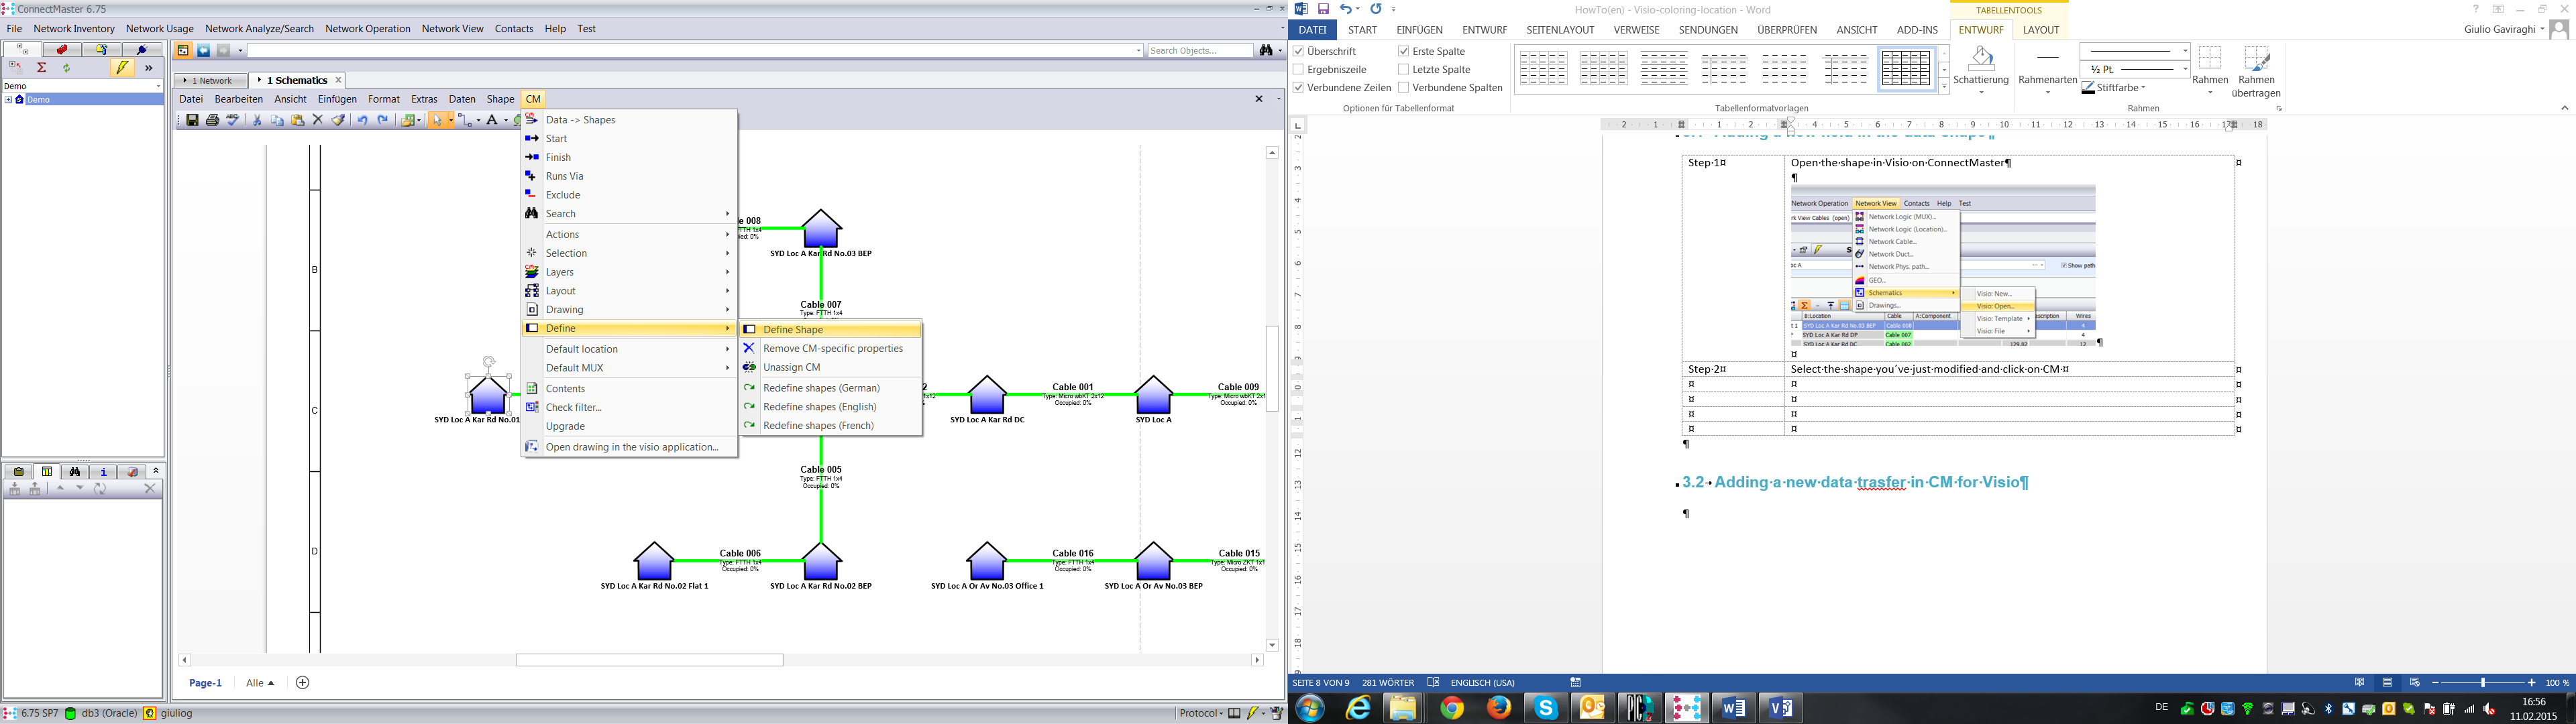Click the binoculars search icon by Search Objects

(1266, 50)
